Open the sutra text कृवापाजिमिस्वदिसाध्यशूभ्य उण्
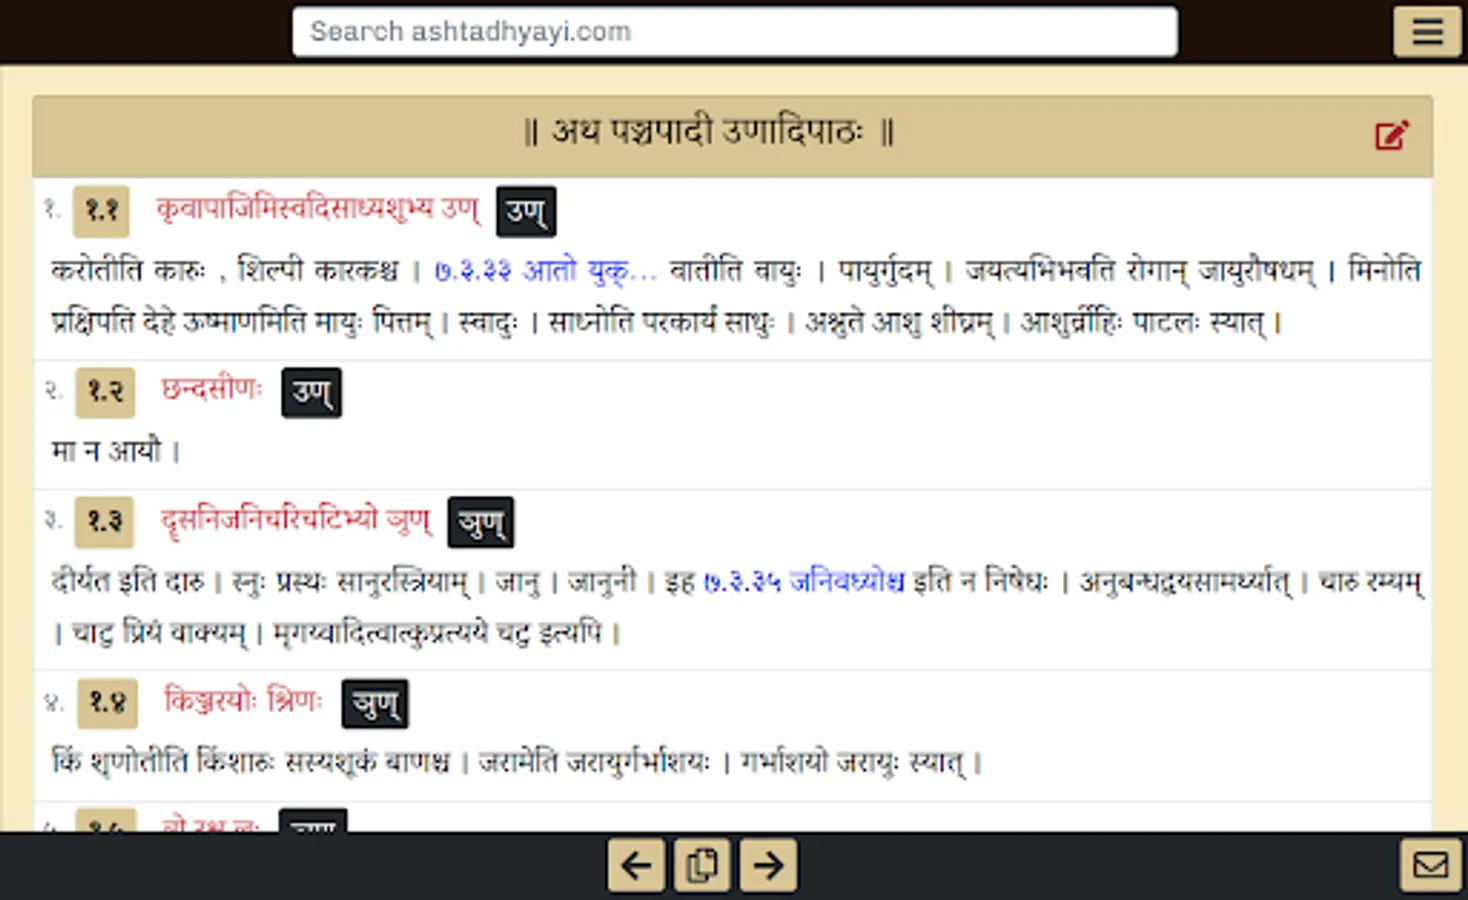1468x900 pixels. (x=318, y=210)
